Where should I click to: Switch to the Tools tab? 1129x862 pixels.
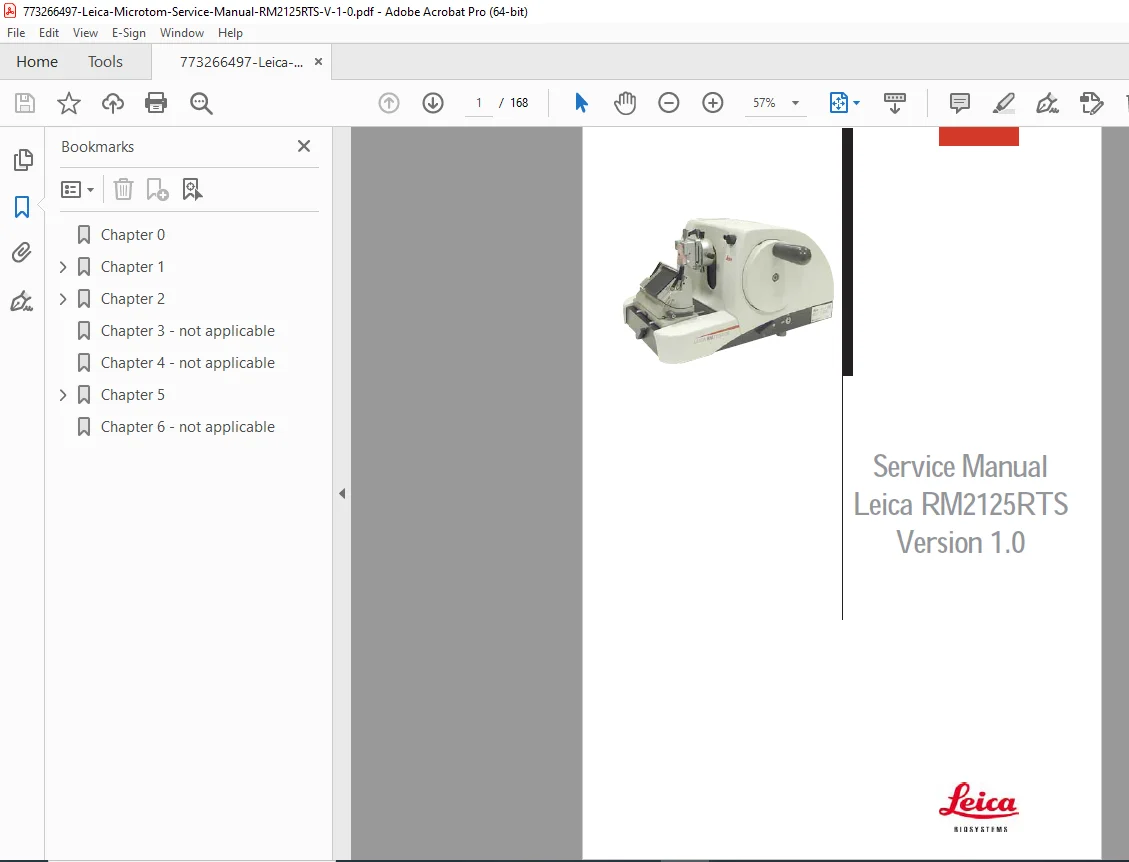105,62
